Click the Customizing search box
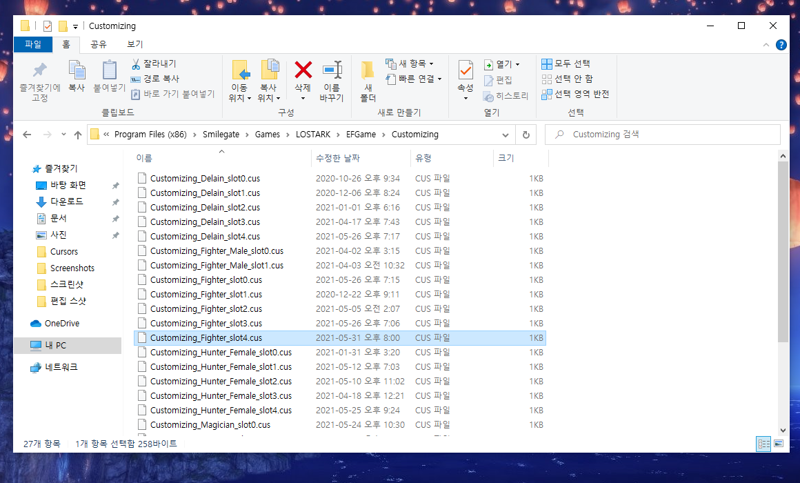Screen dimensions: 800x483 [663, 135]
